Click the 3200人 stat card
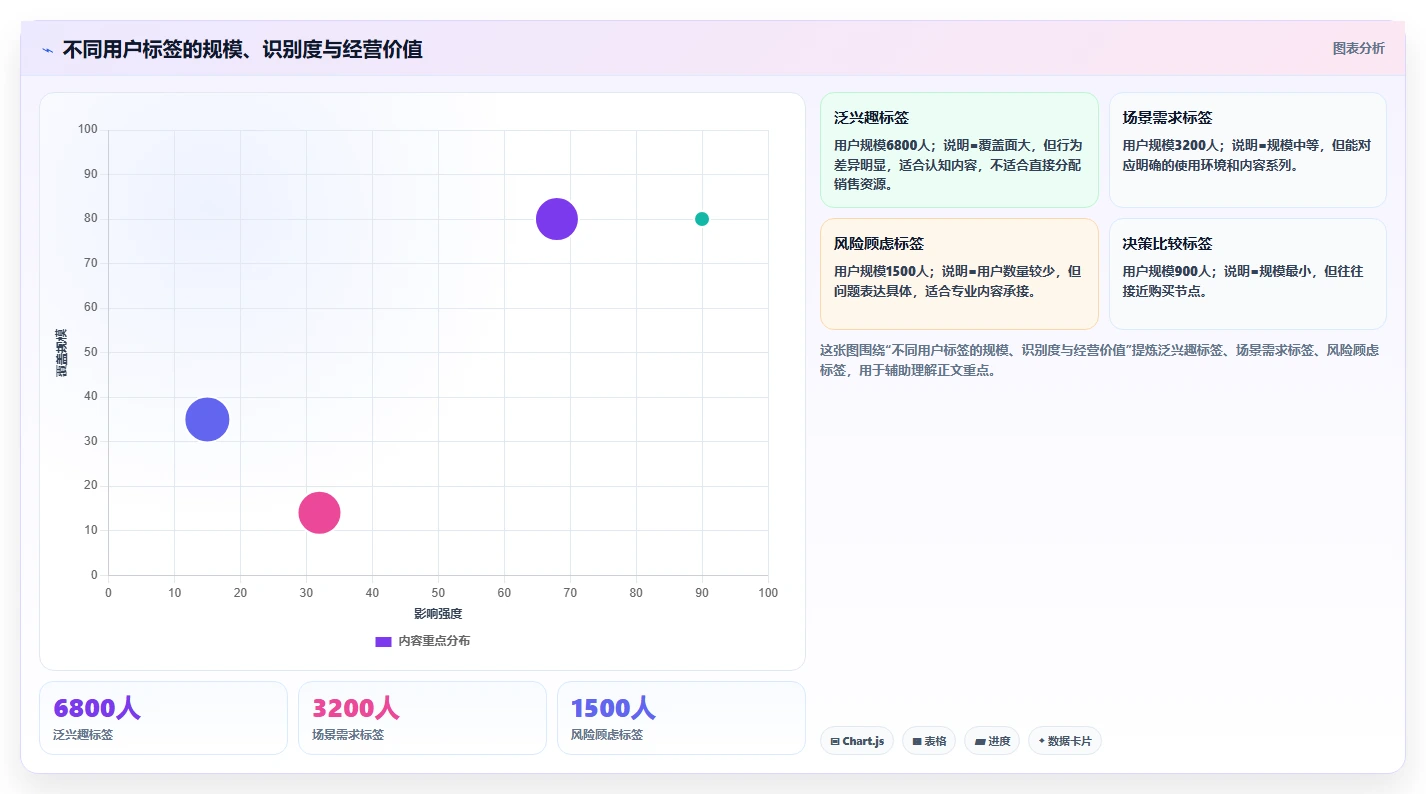This screenshot has height=794, width=1426. point(422,718)
